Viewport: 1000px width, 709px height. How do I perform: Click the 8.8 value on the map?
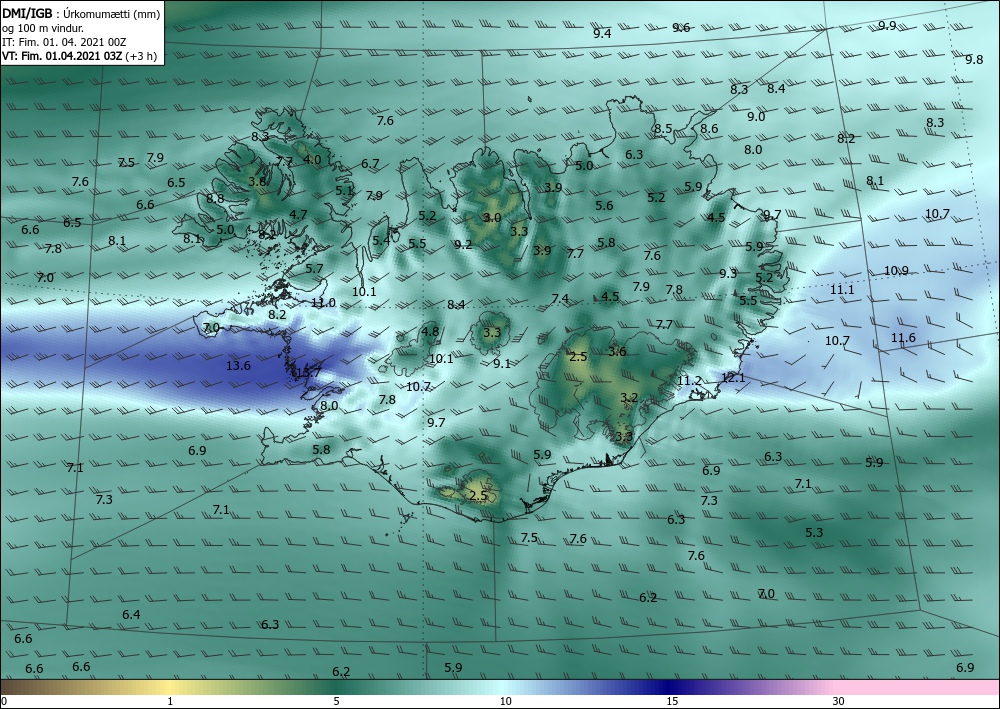pos(215,198)
